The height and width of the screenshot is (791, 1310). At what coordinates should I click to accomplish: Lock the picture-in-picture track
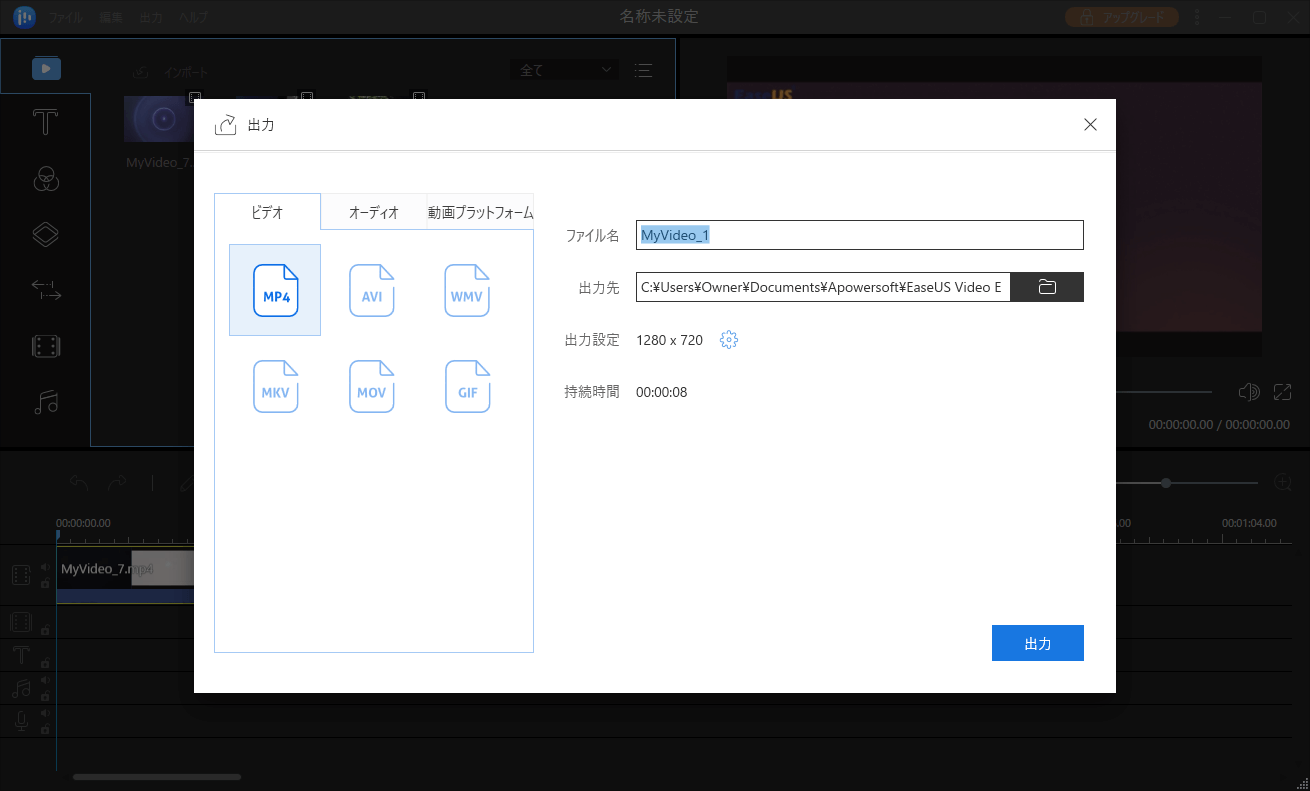coord(45,630)
